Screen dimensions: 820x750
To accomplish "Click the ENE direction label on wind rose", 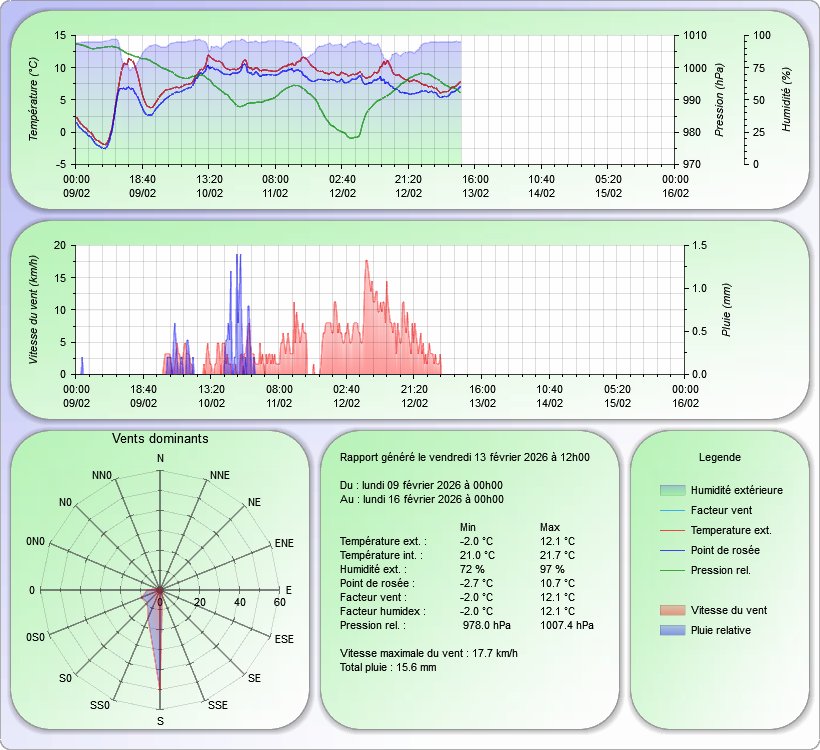I will click(284, 543).
